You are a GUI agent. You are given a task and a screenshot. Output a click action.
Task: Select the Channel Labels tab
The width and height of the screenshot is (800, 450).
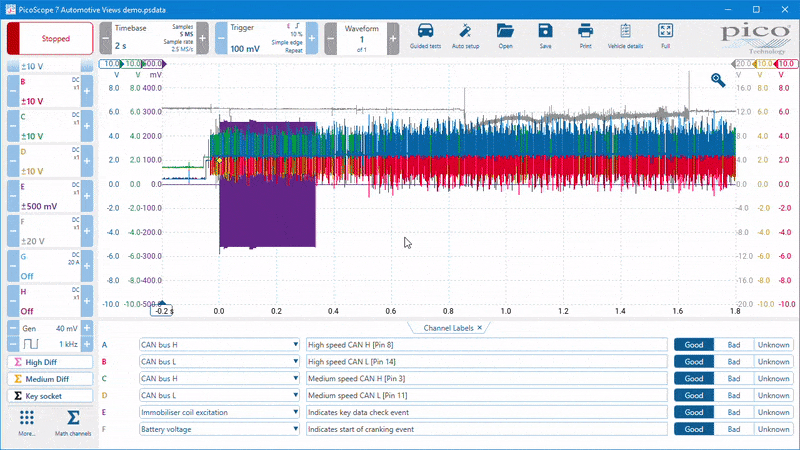coord(448,328)
